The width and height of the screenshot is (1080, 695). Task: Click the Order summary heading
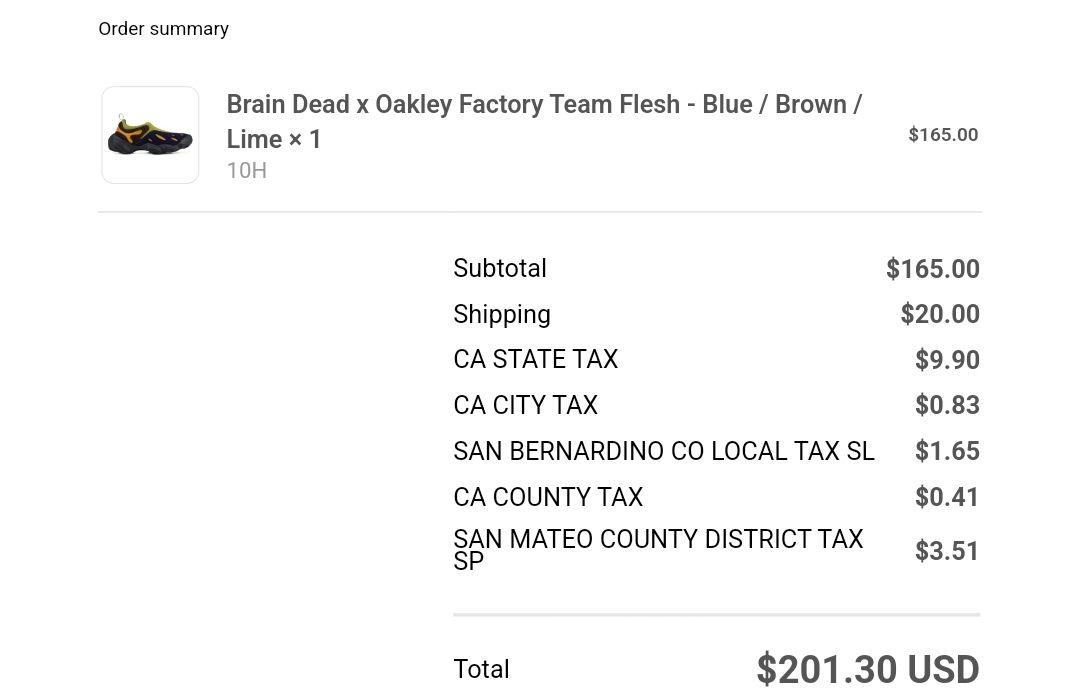tap(163, 29)
